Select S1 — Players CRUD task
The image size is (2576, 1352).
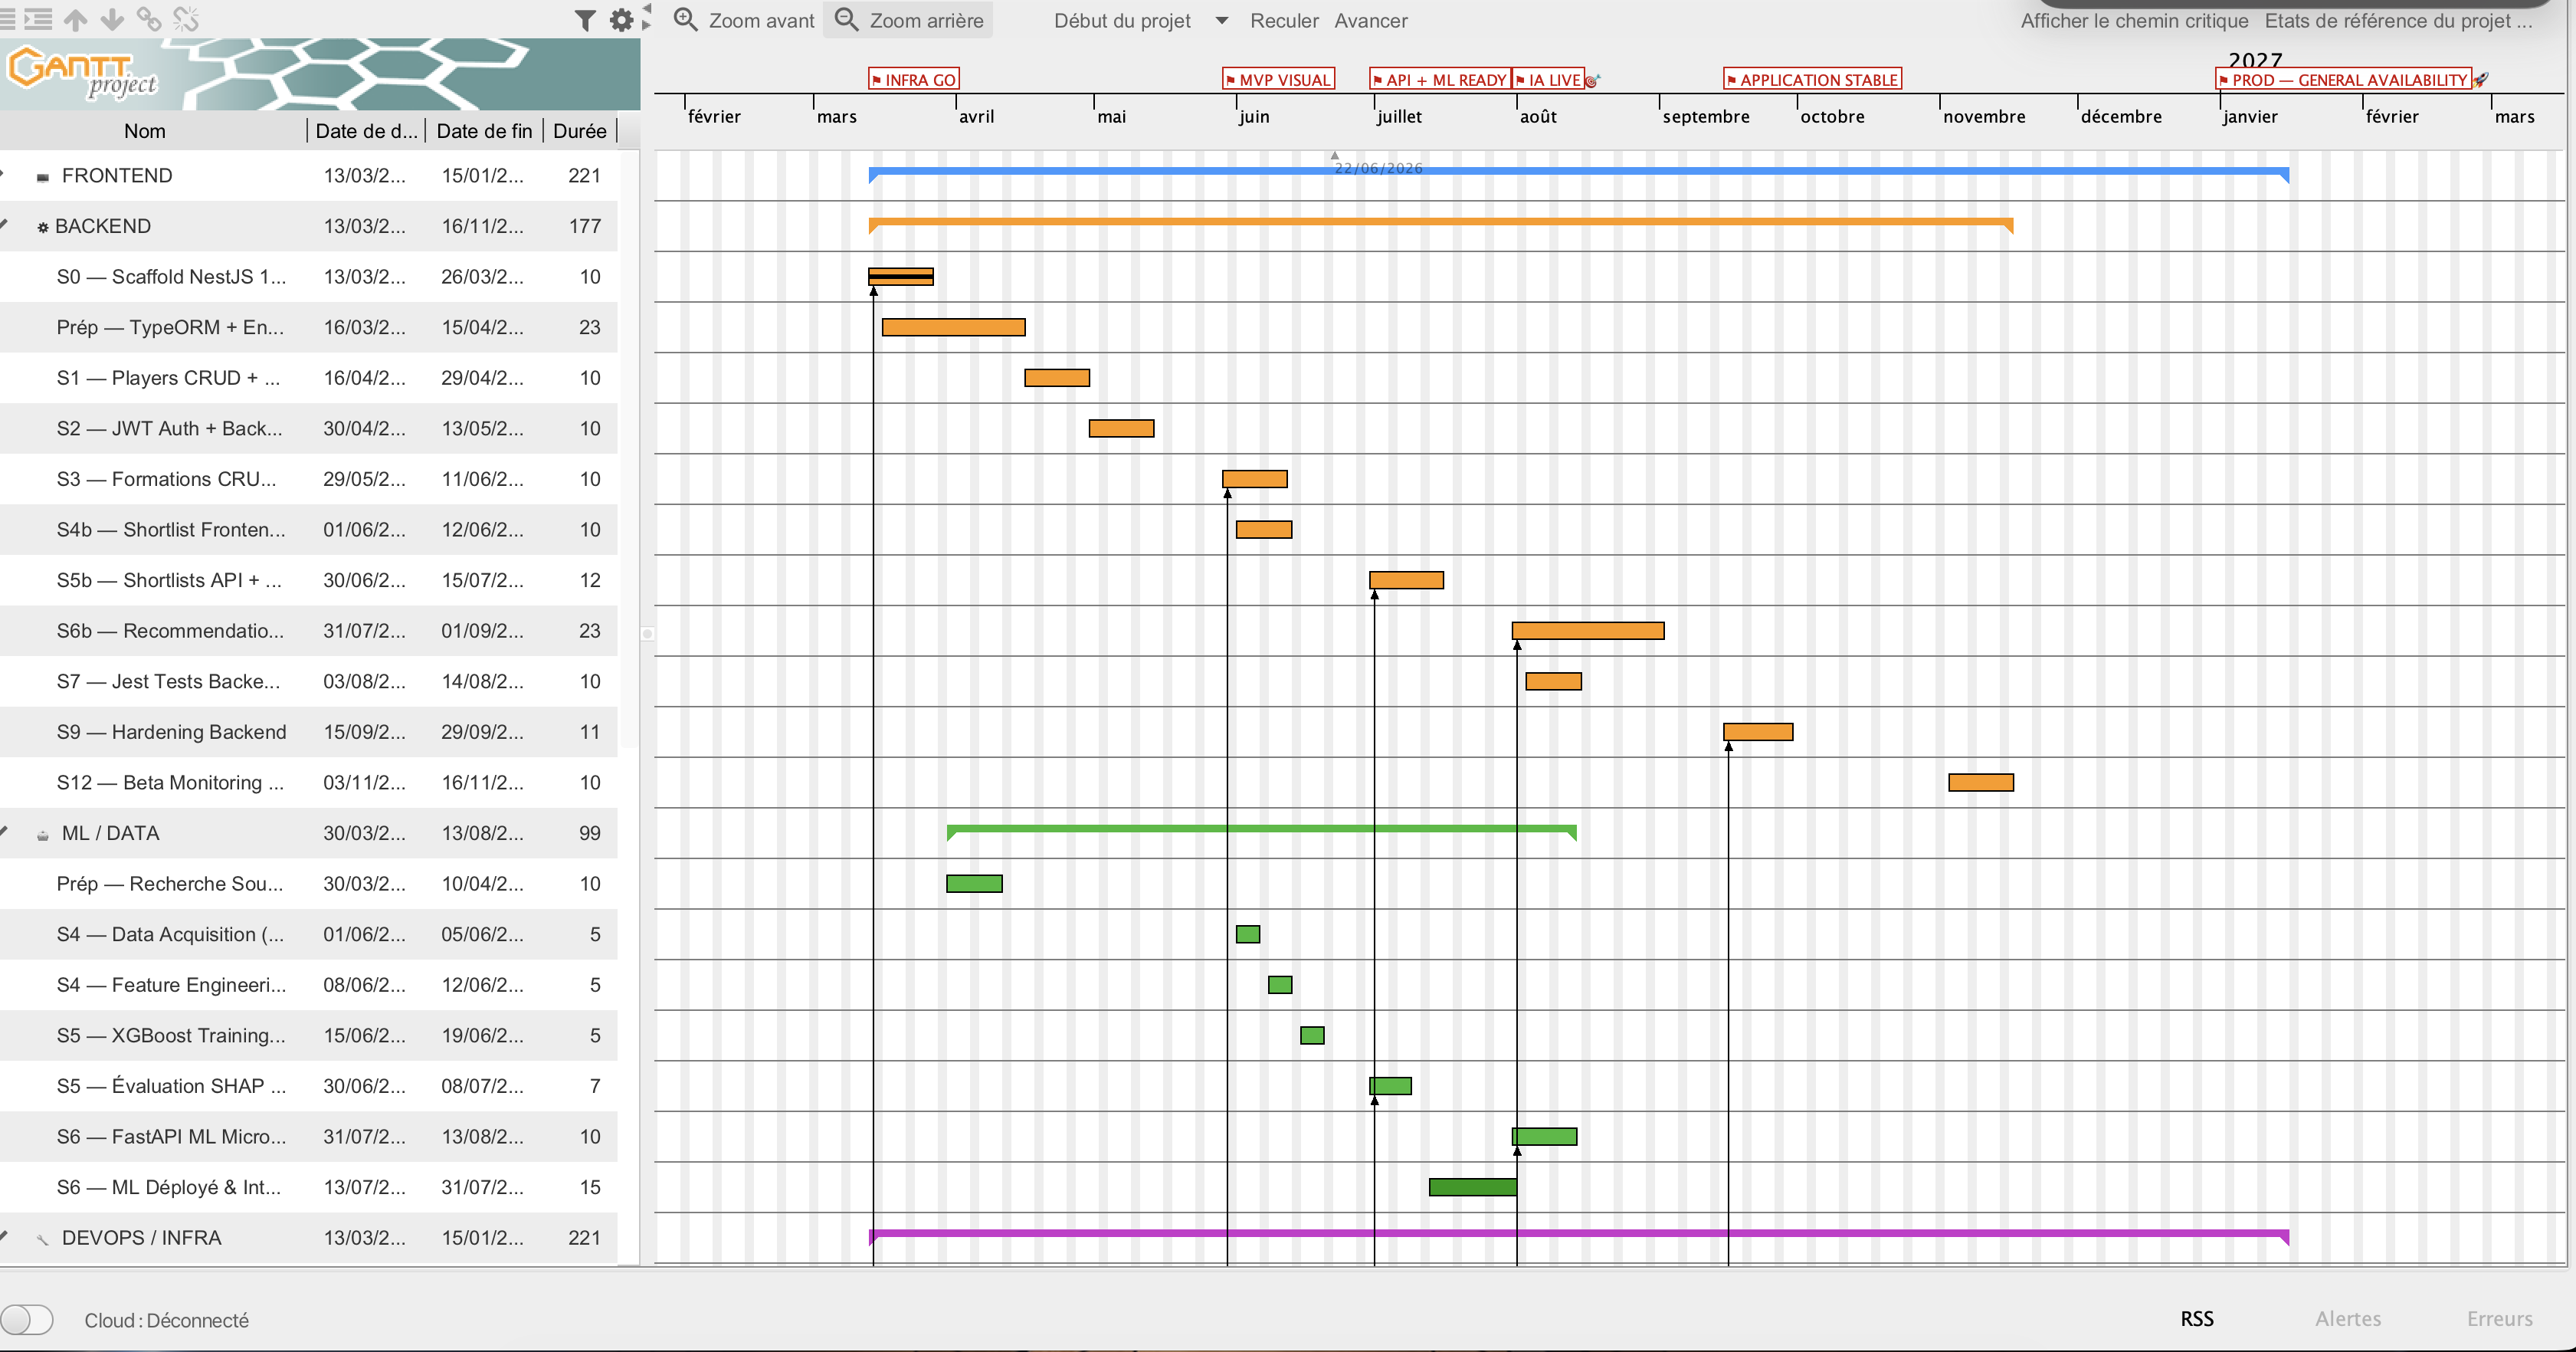pos(308,378)
